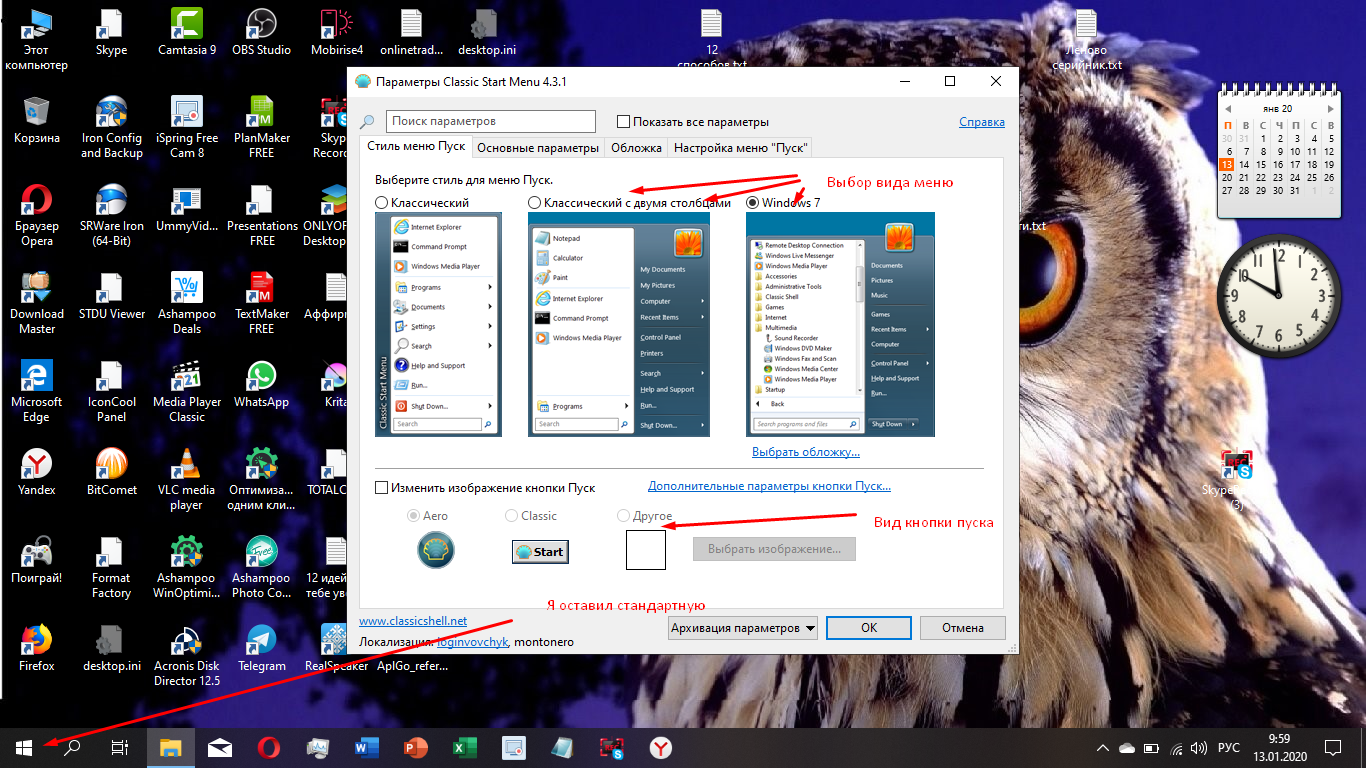Viewport: 1366px width, 768px height.
Task: Open the BitComet desktop shortcut
Action: (x=111, y=472)
